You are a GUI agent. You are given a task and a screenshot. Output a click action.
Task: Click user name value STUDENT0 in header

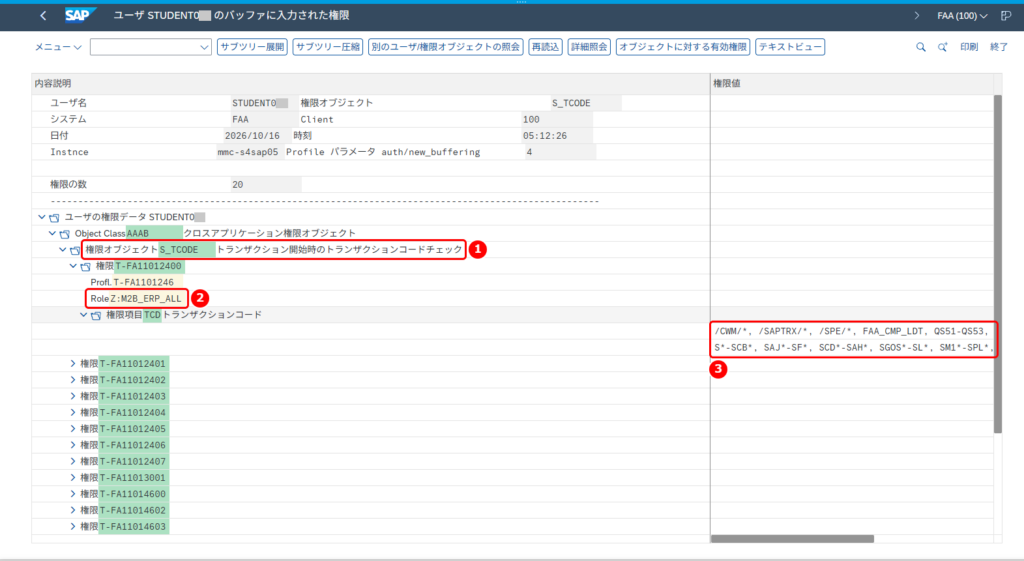pos(260,103)
